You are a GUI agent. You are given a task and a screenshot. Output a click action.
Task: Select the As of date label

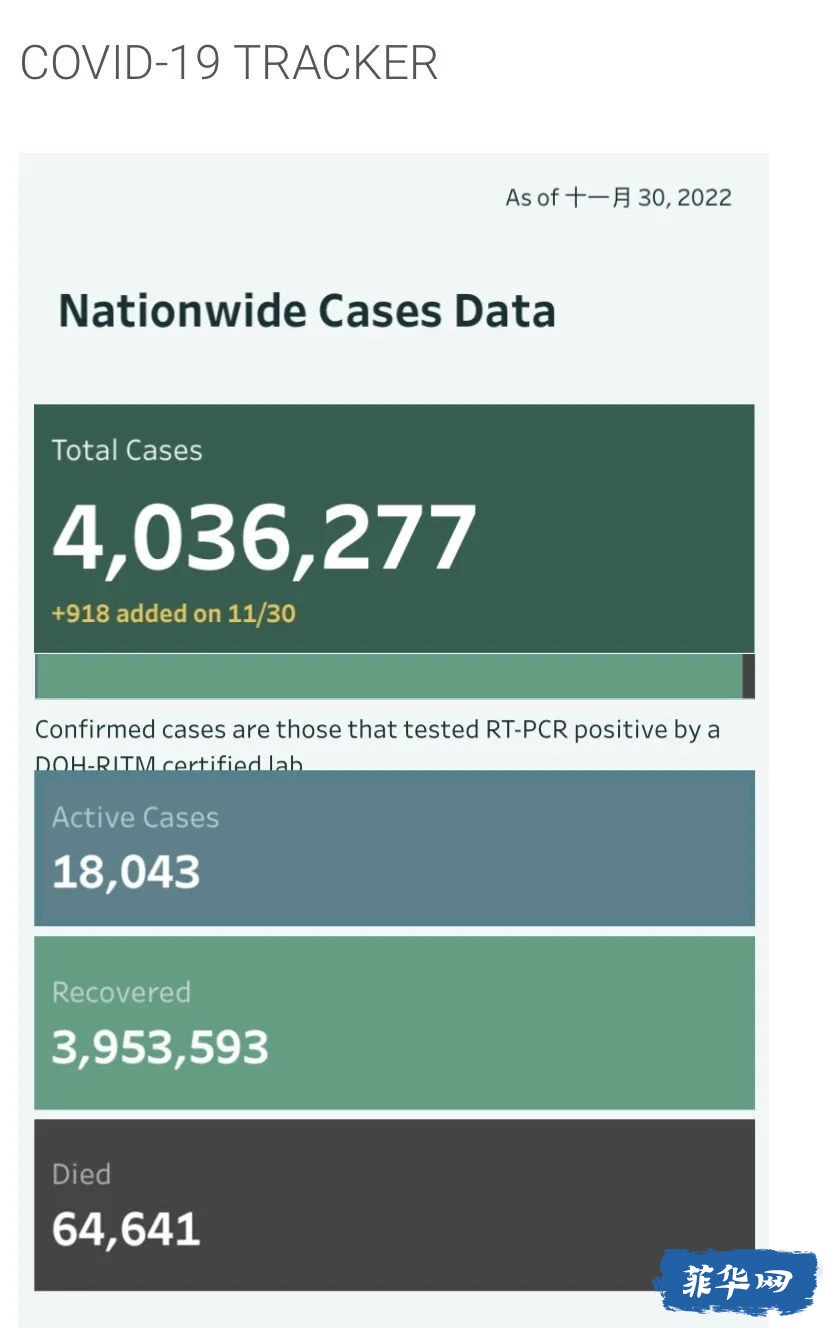(618, 197)
